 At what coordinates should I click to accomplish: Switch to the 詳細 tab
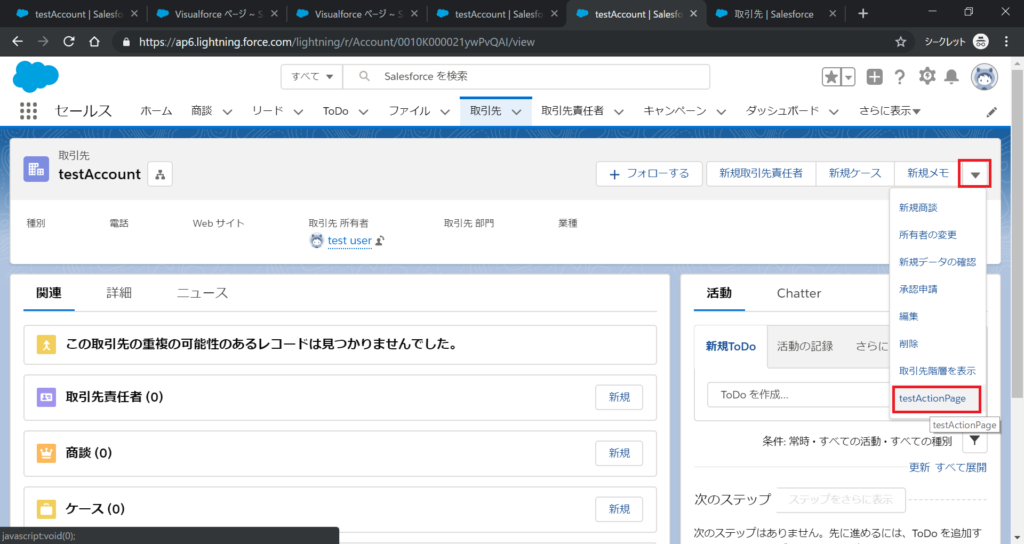point(119,293)
